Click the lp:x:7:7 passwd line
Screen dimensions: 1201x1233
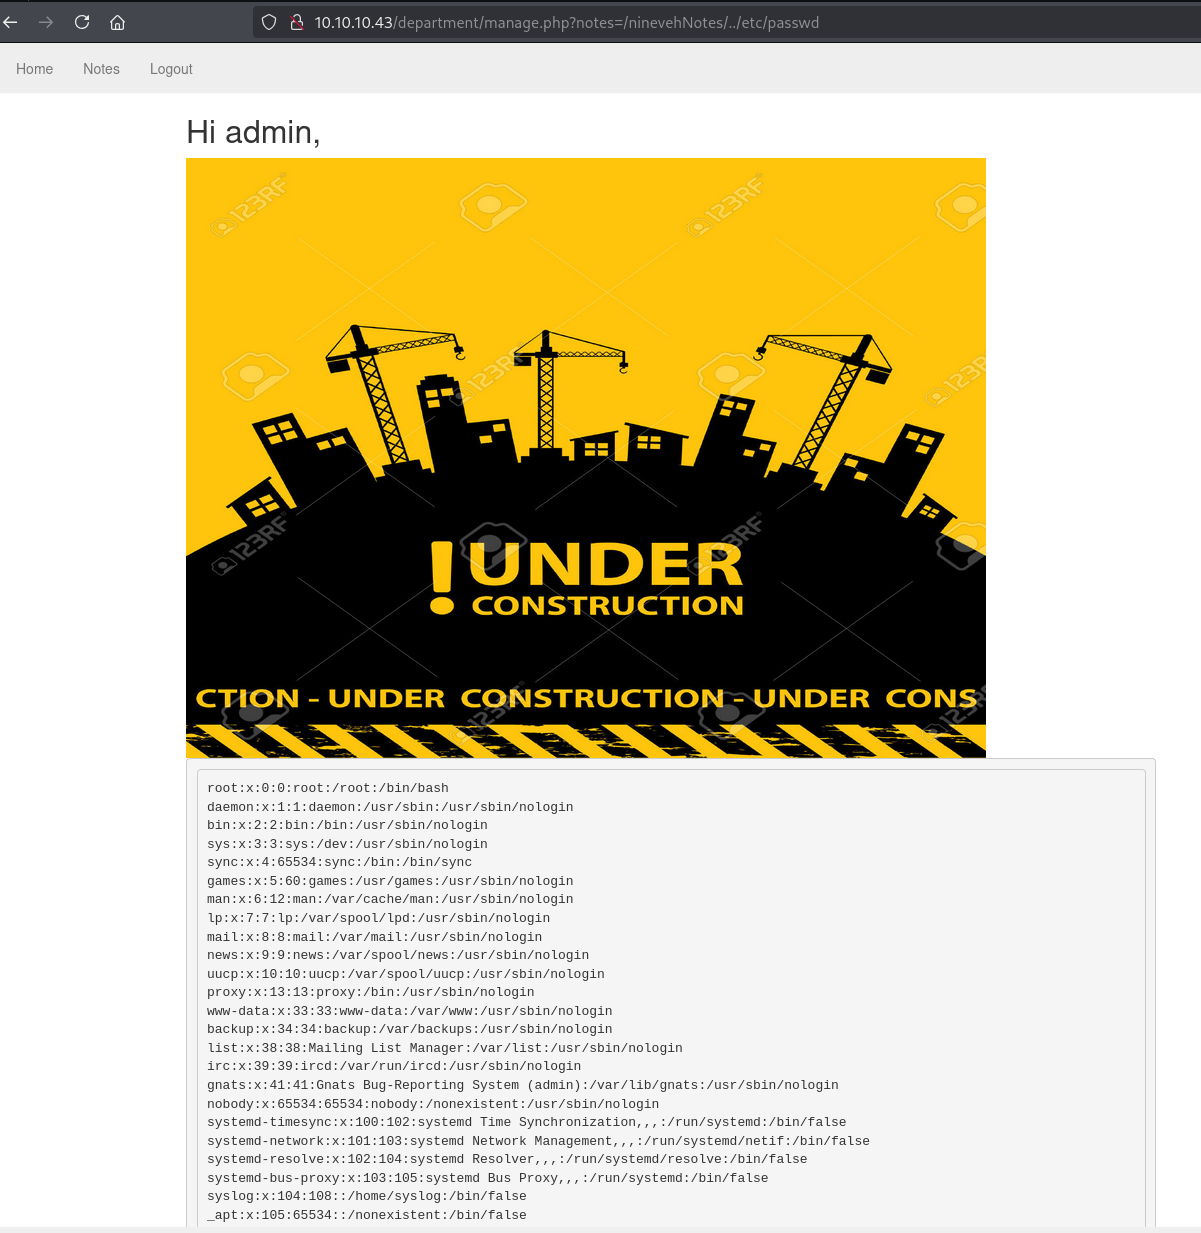(378, 918)
